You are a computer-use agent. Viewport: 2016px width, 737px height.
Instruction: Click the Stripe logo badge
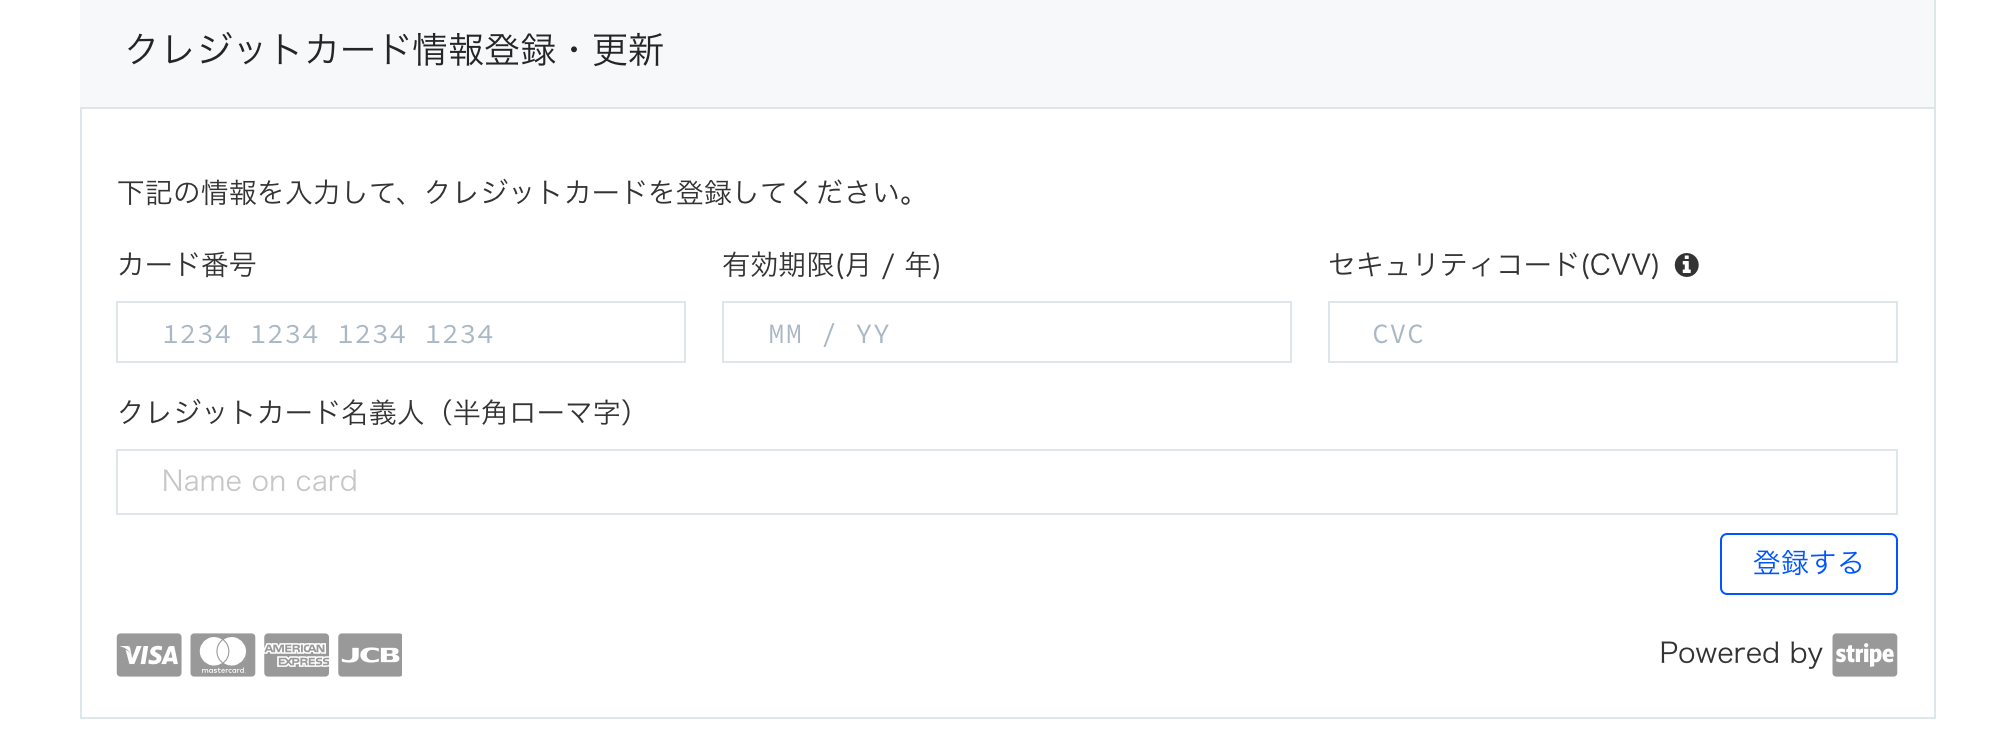point(1864,655)
